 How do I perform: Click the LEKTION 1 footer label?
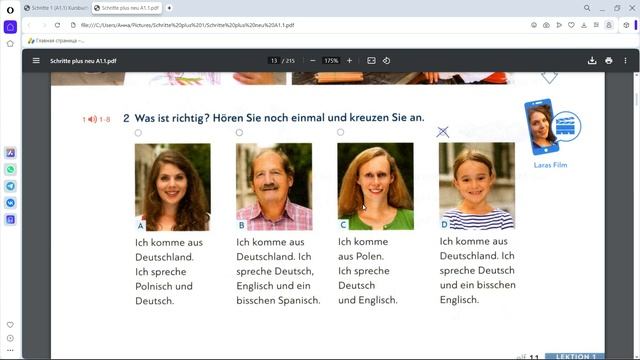[575, 356]
